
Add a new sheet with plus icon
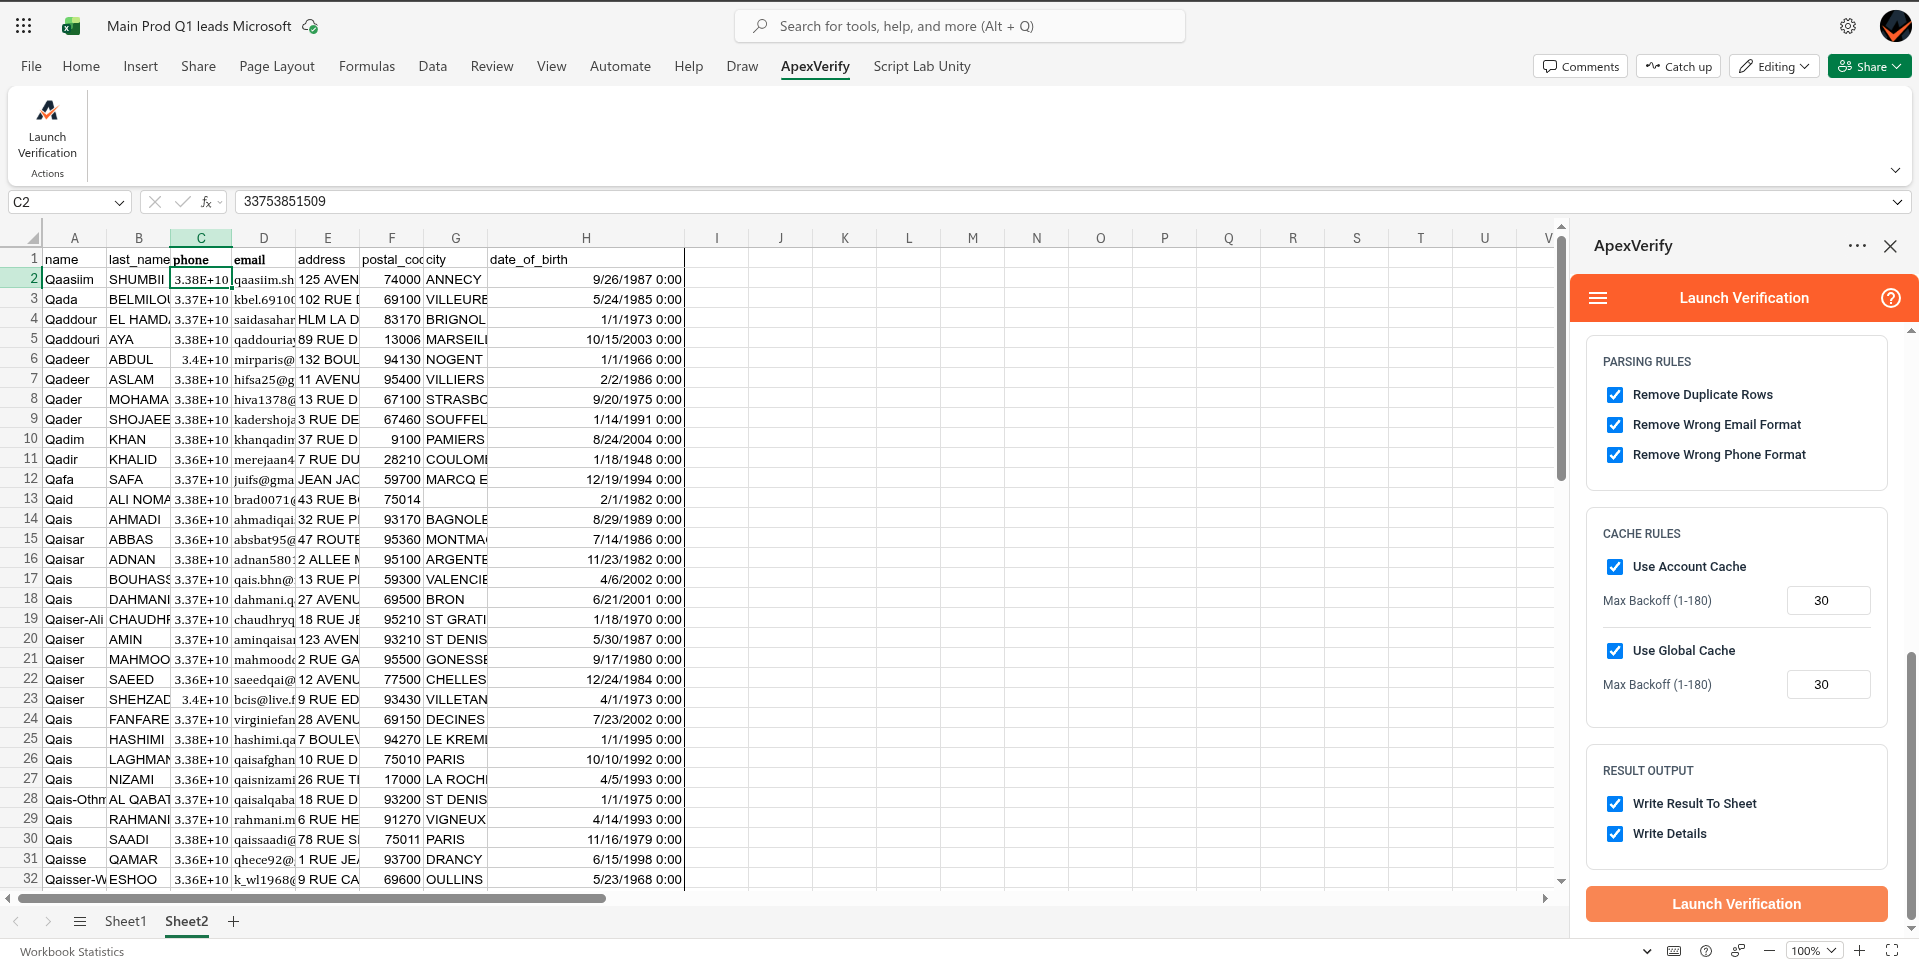point(233,921)
